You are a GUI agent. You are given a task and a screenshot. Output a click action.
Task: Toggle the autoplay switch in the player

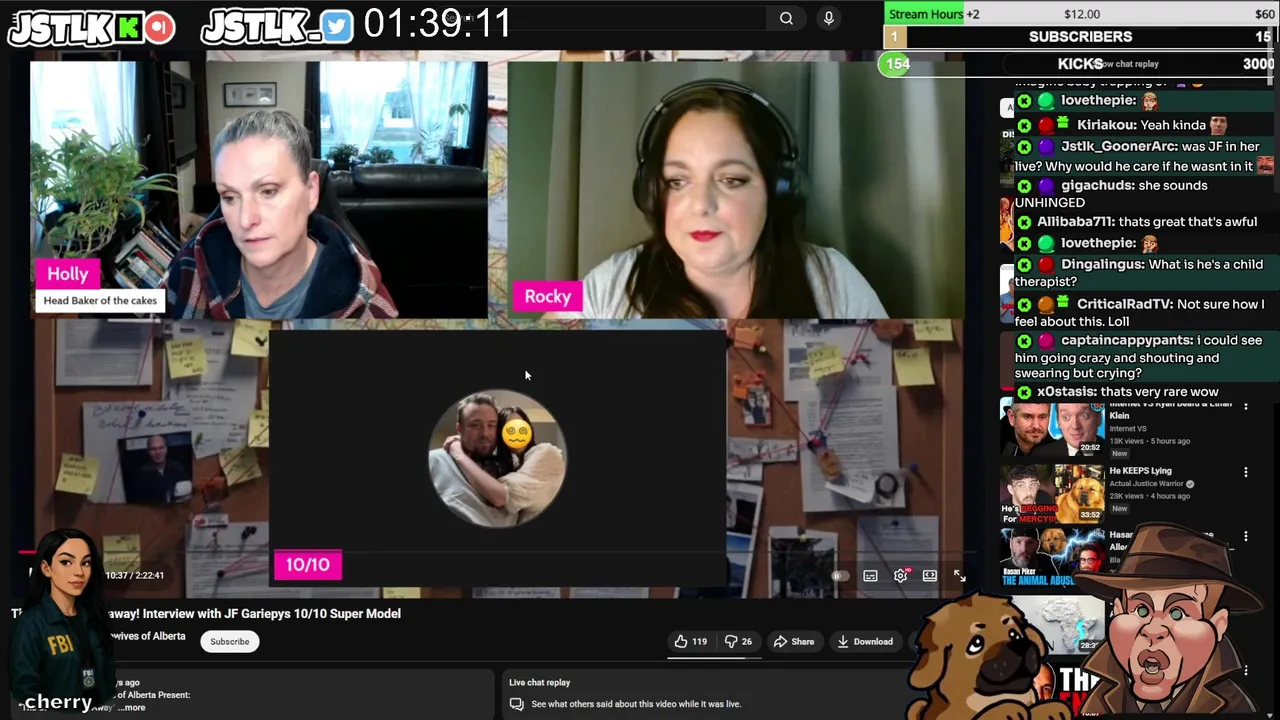839,576
